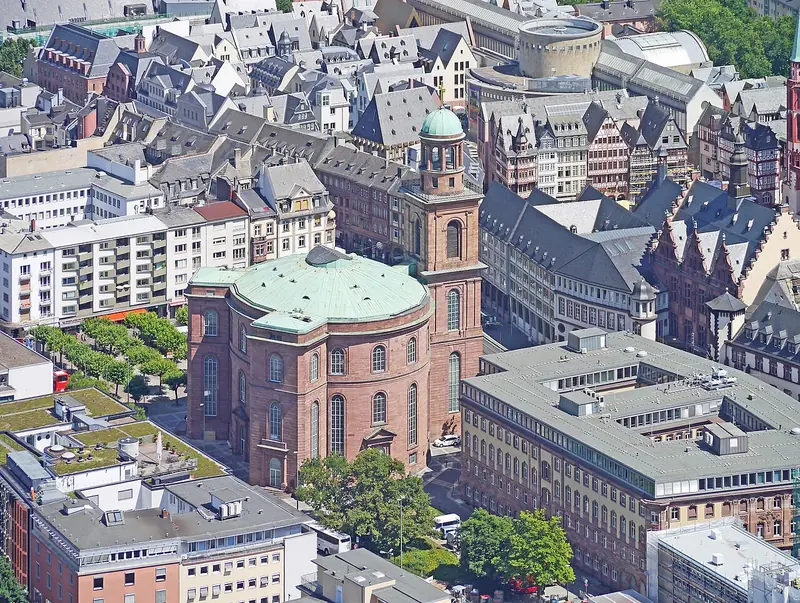
Task: Select the red-tiled roof among the white buildings
Action: tap(219, 211)
